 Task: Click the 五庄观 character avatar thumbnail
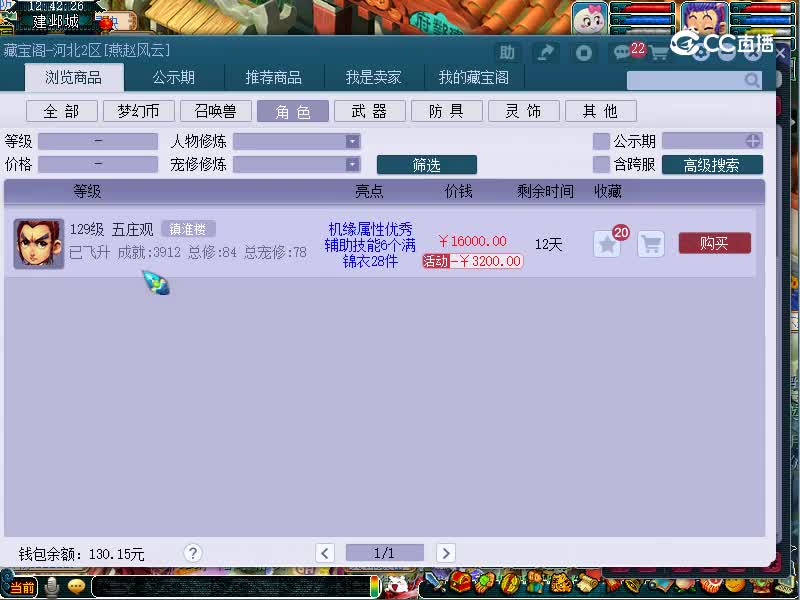(39, 243)
